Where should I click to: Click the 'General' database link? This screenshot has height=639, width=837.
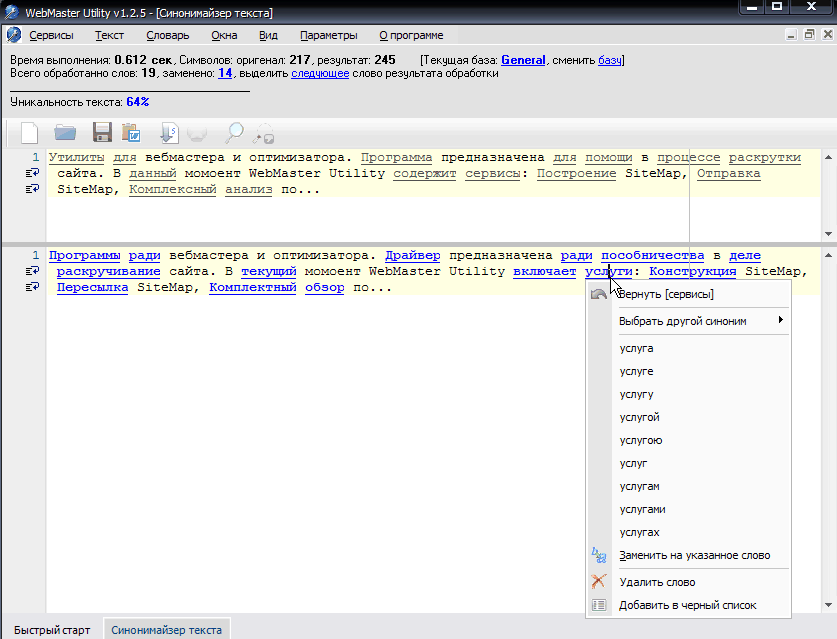pyautogui.click(x=523, y=60)
